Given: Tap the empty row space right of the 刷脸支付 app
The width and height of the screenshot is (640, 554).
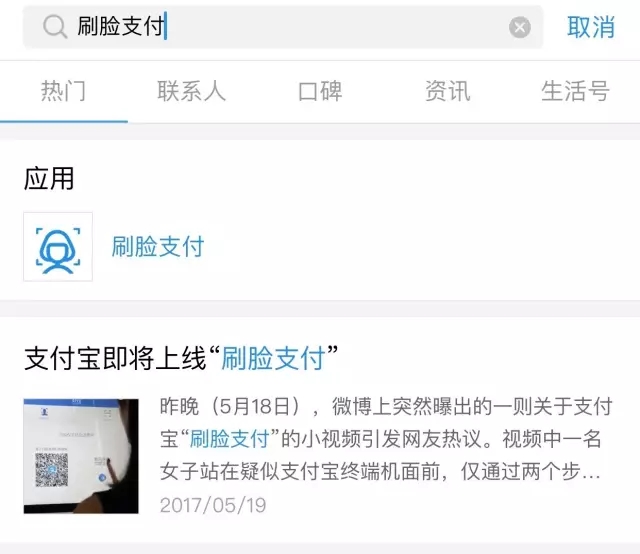Looking at the screenshot, I should pyautogui.click(x=420, y=247).
